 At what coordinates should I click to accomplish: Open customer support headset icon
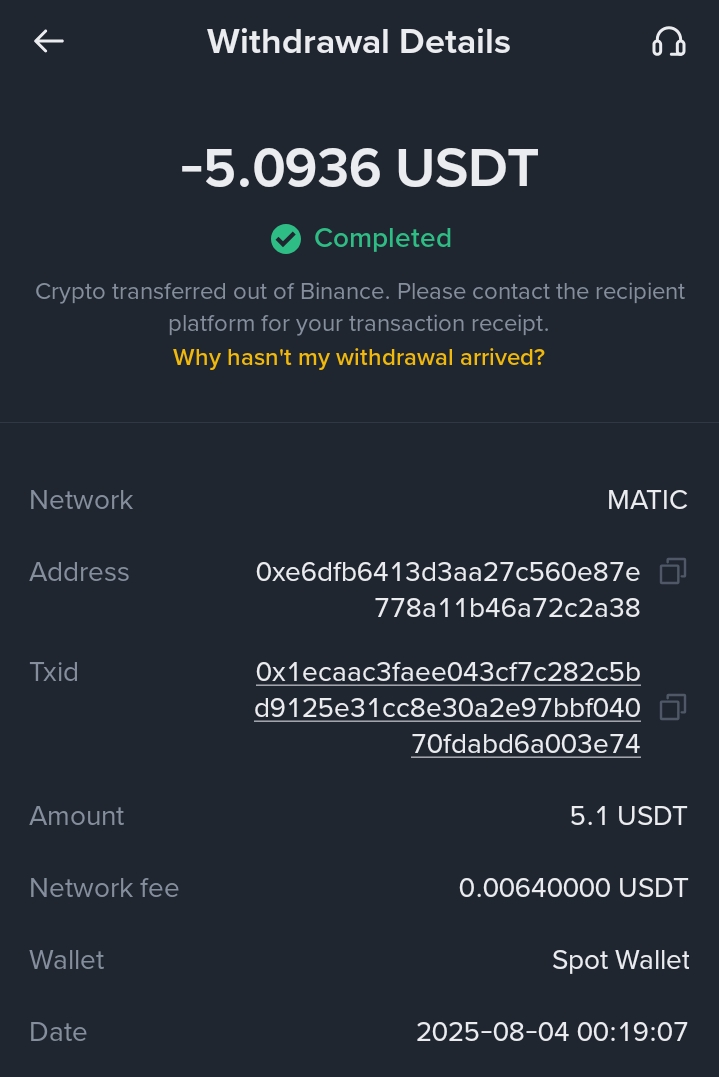pyautogui.click(x=668, y=41)
